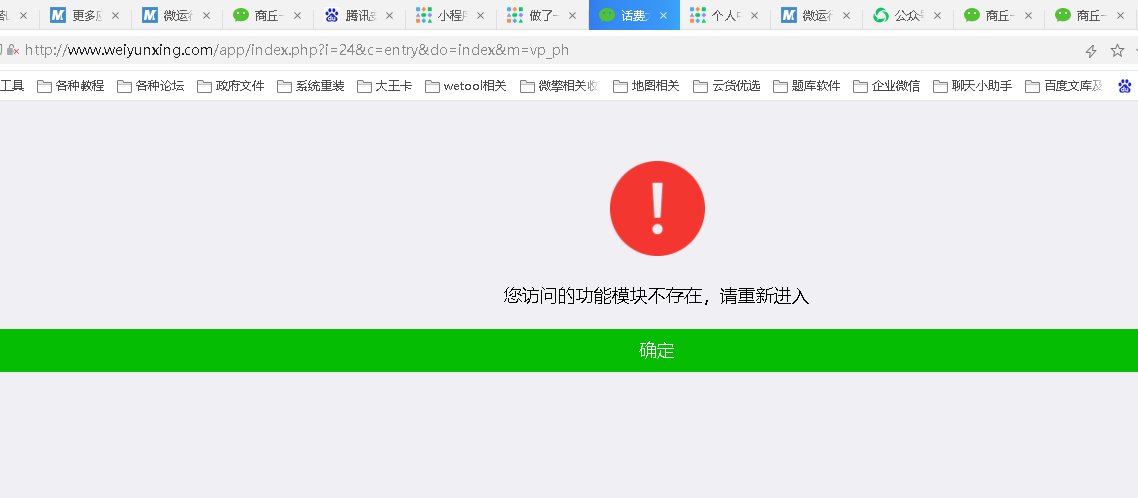Close the 公众 tab

pyautogui.click(x=937, y=15)
